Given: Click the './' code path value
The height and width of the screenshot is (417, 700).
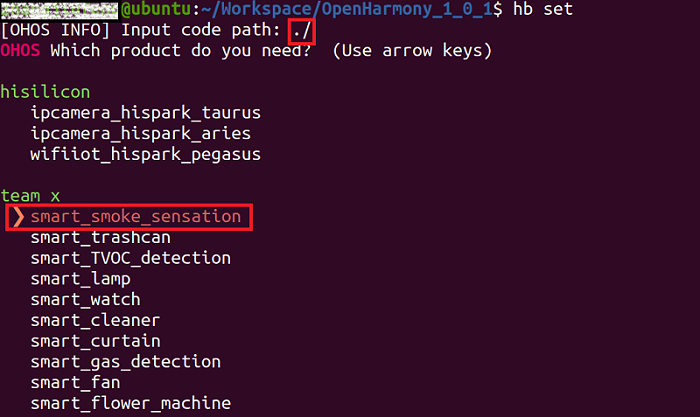Looking at the screenshot, I should 301,30.
